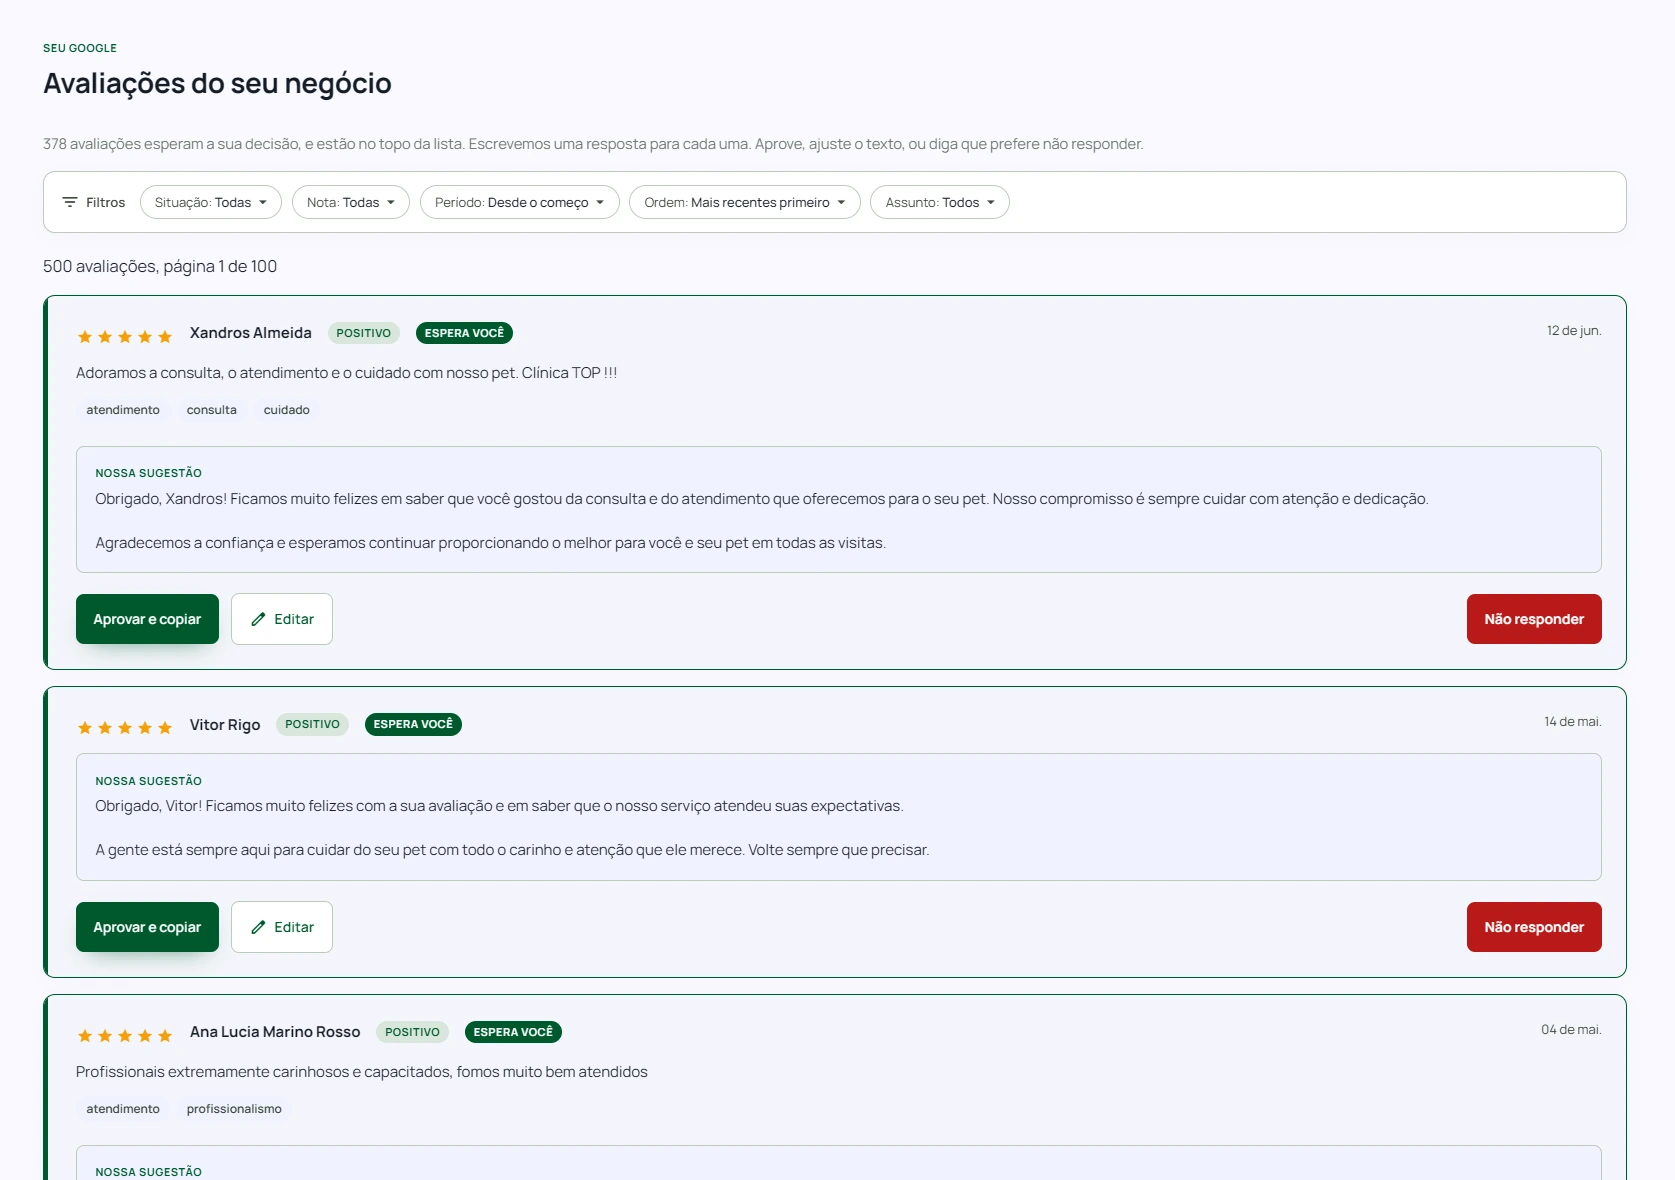Image resolution: width=1675 pixels, height=1180 pixels.
Task: Click POSITIVO badge next to Ana Lucia Marino Rosso
Action: tap(413, 1032)
